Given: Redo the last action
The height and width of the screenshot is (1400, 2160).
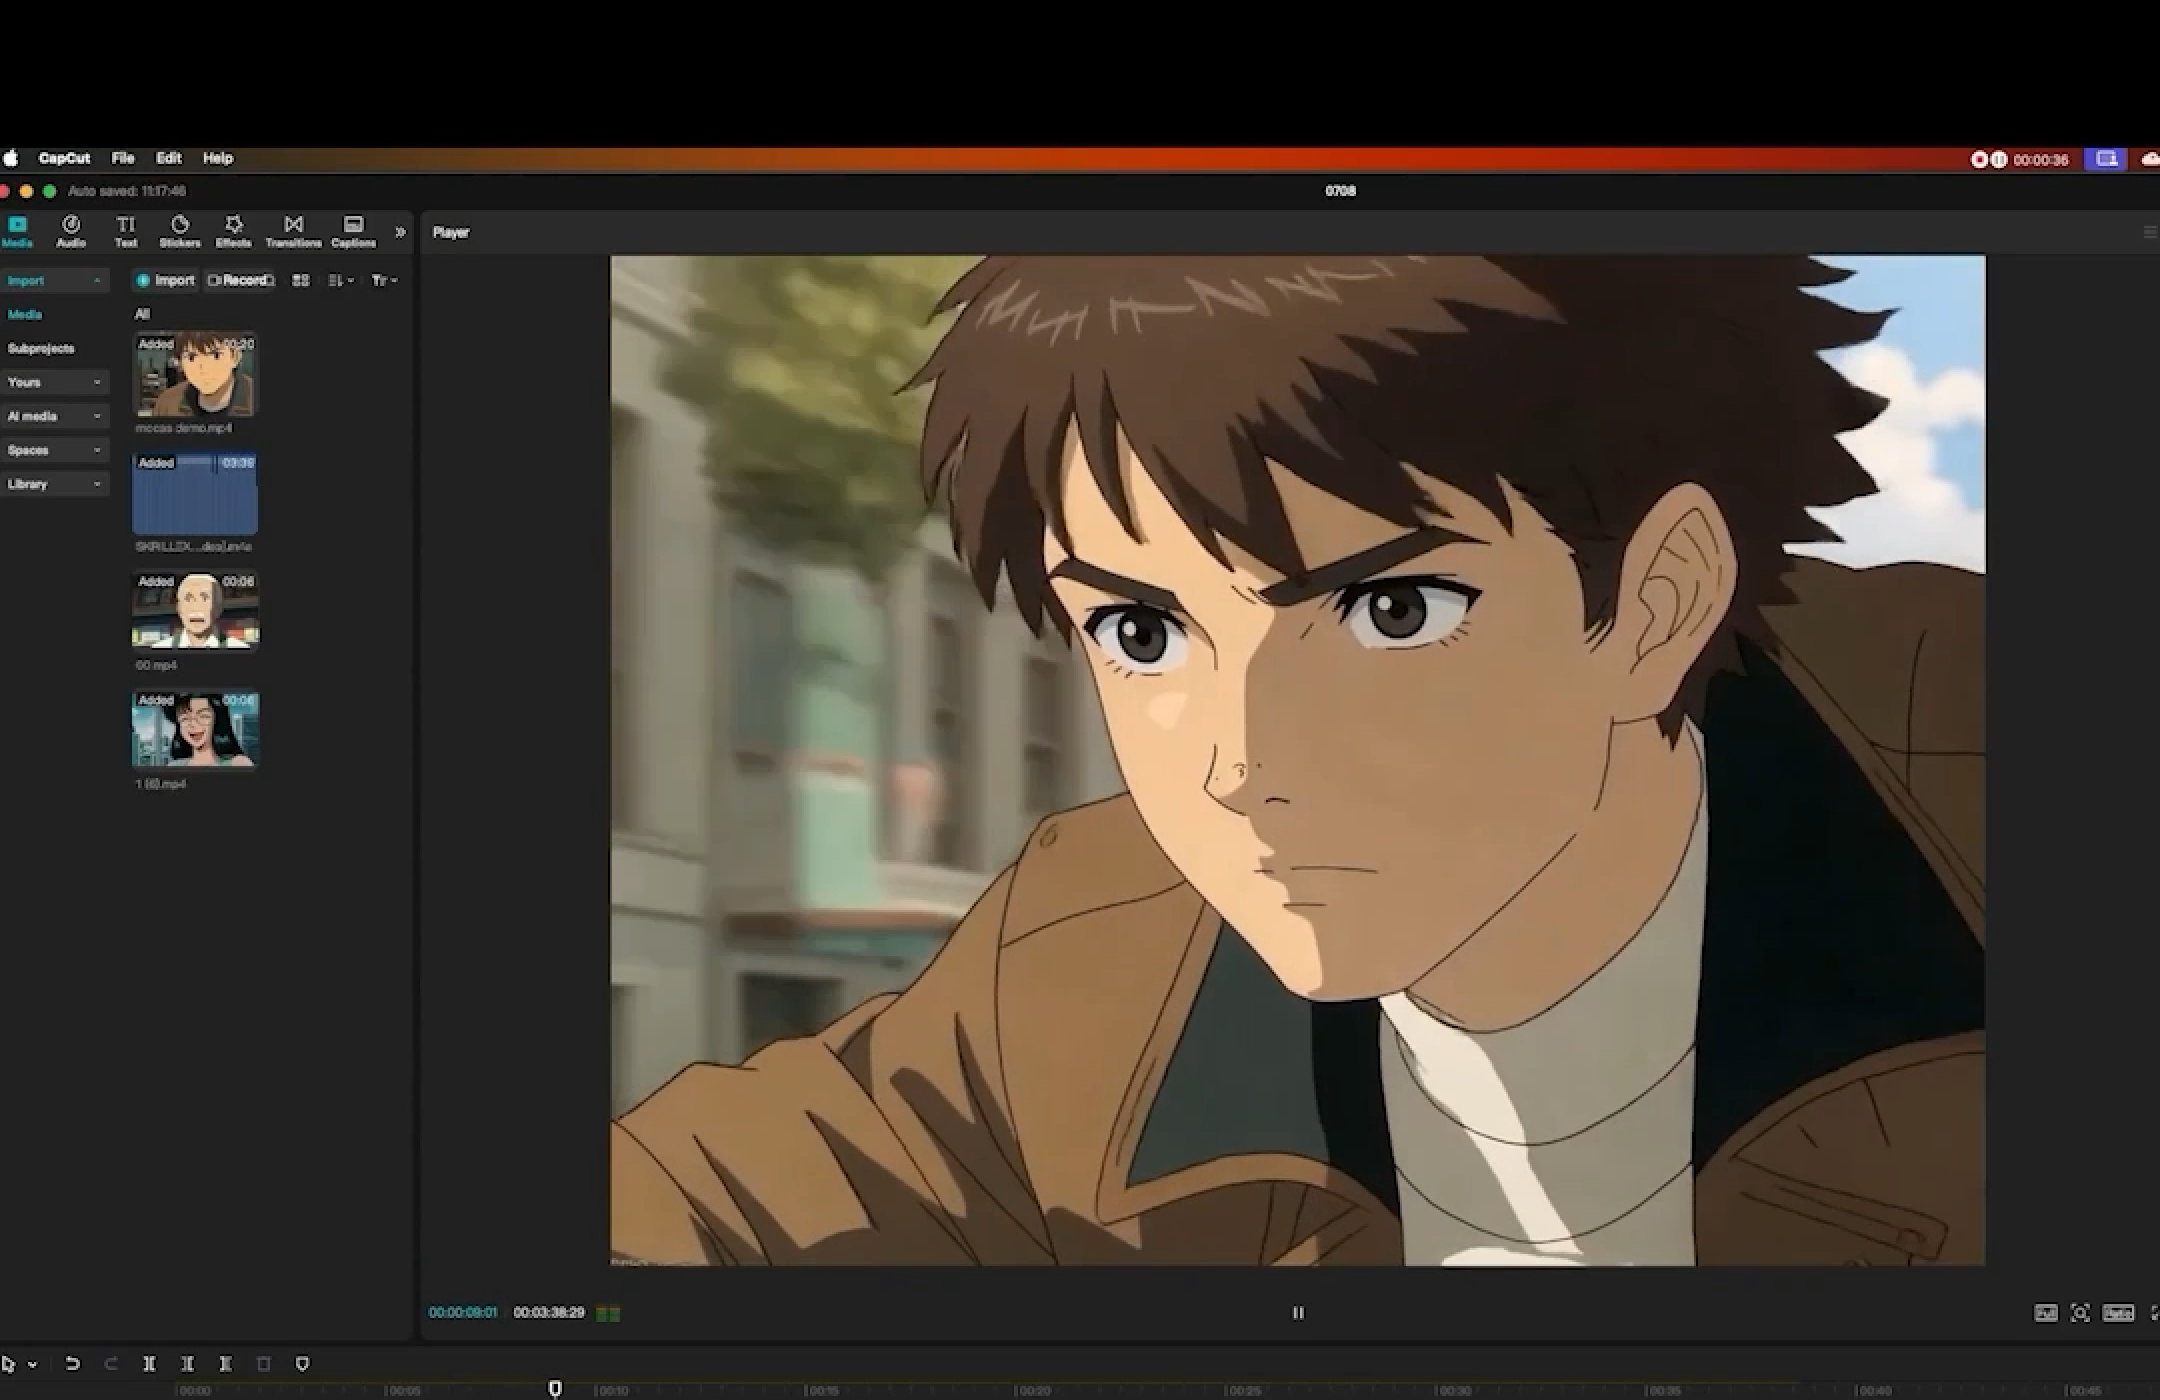Looking at the screenshot, I should coord(111,1363).
